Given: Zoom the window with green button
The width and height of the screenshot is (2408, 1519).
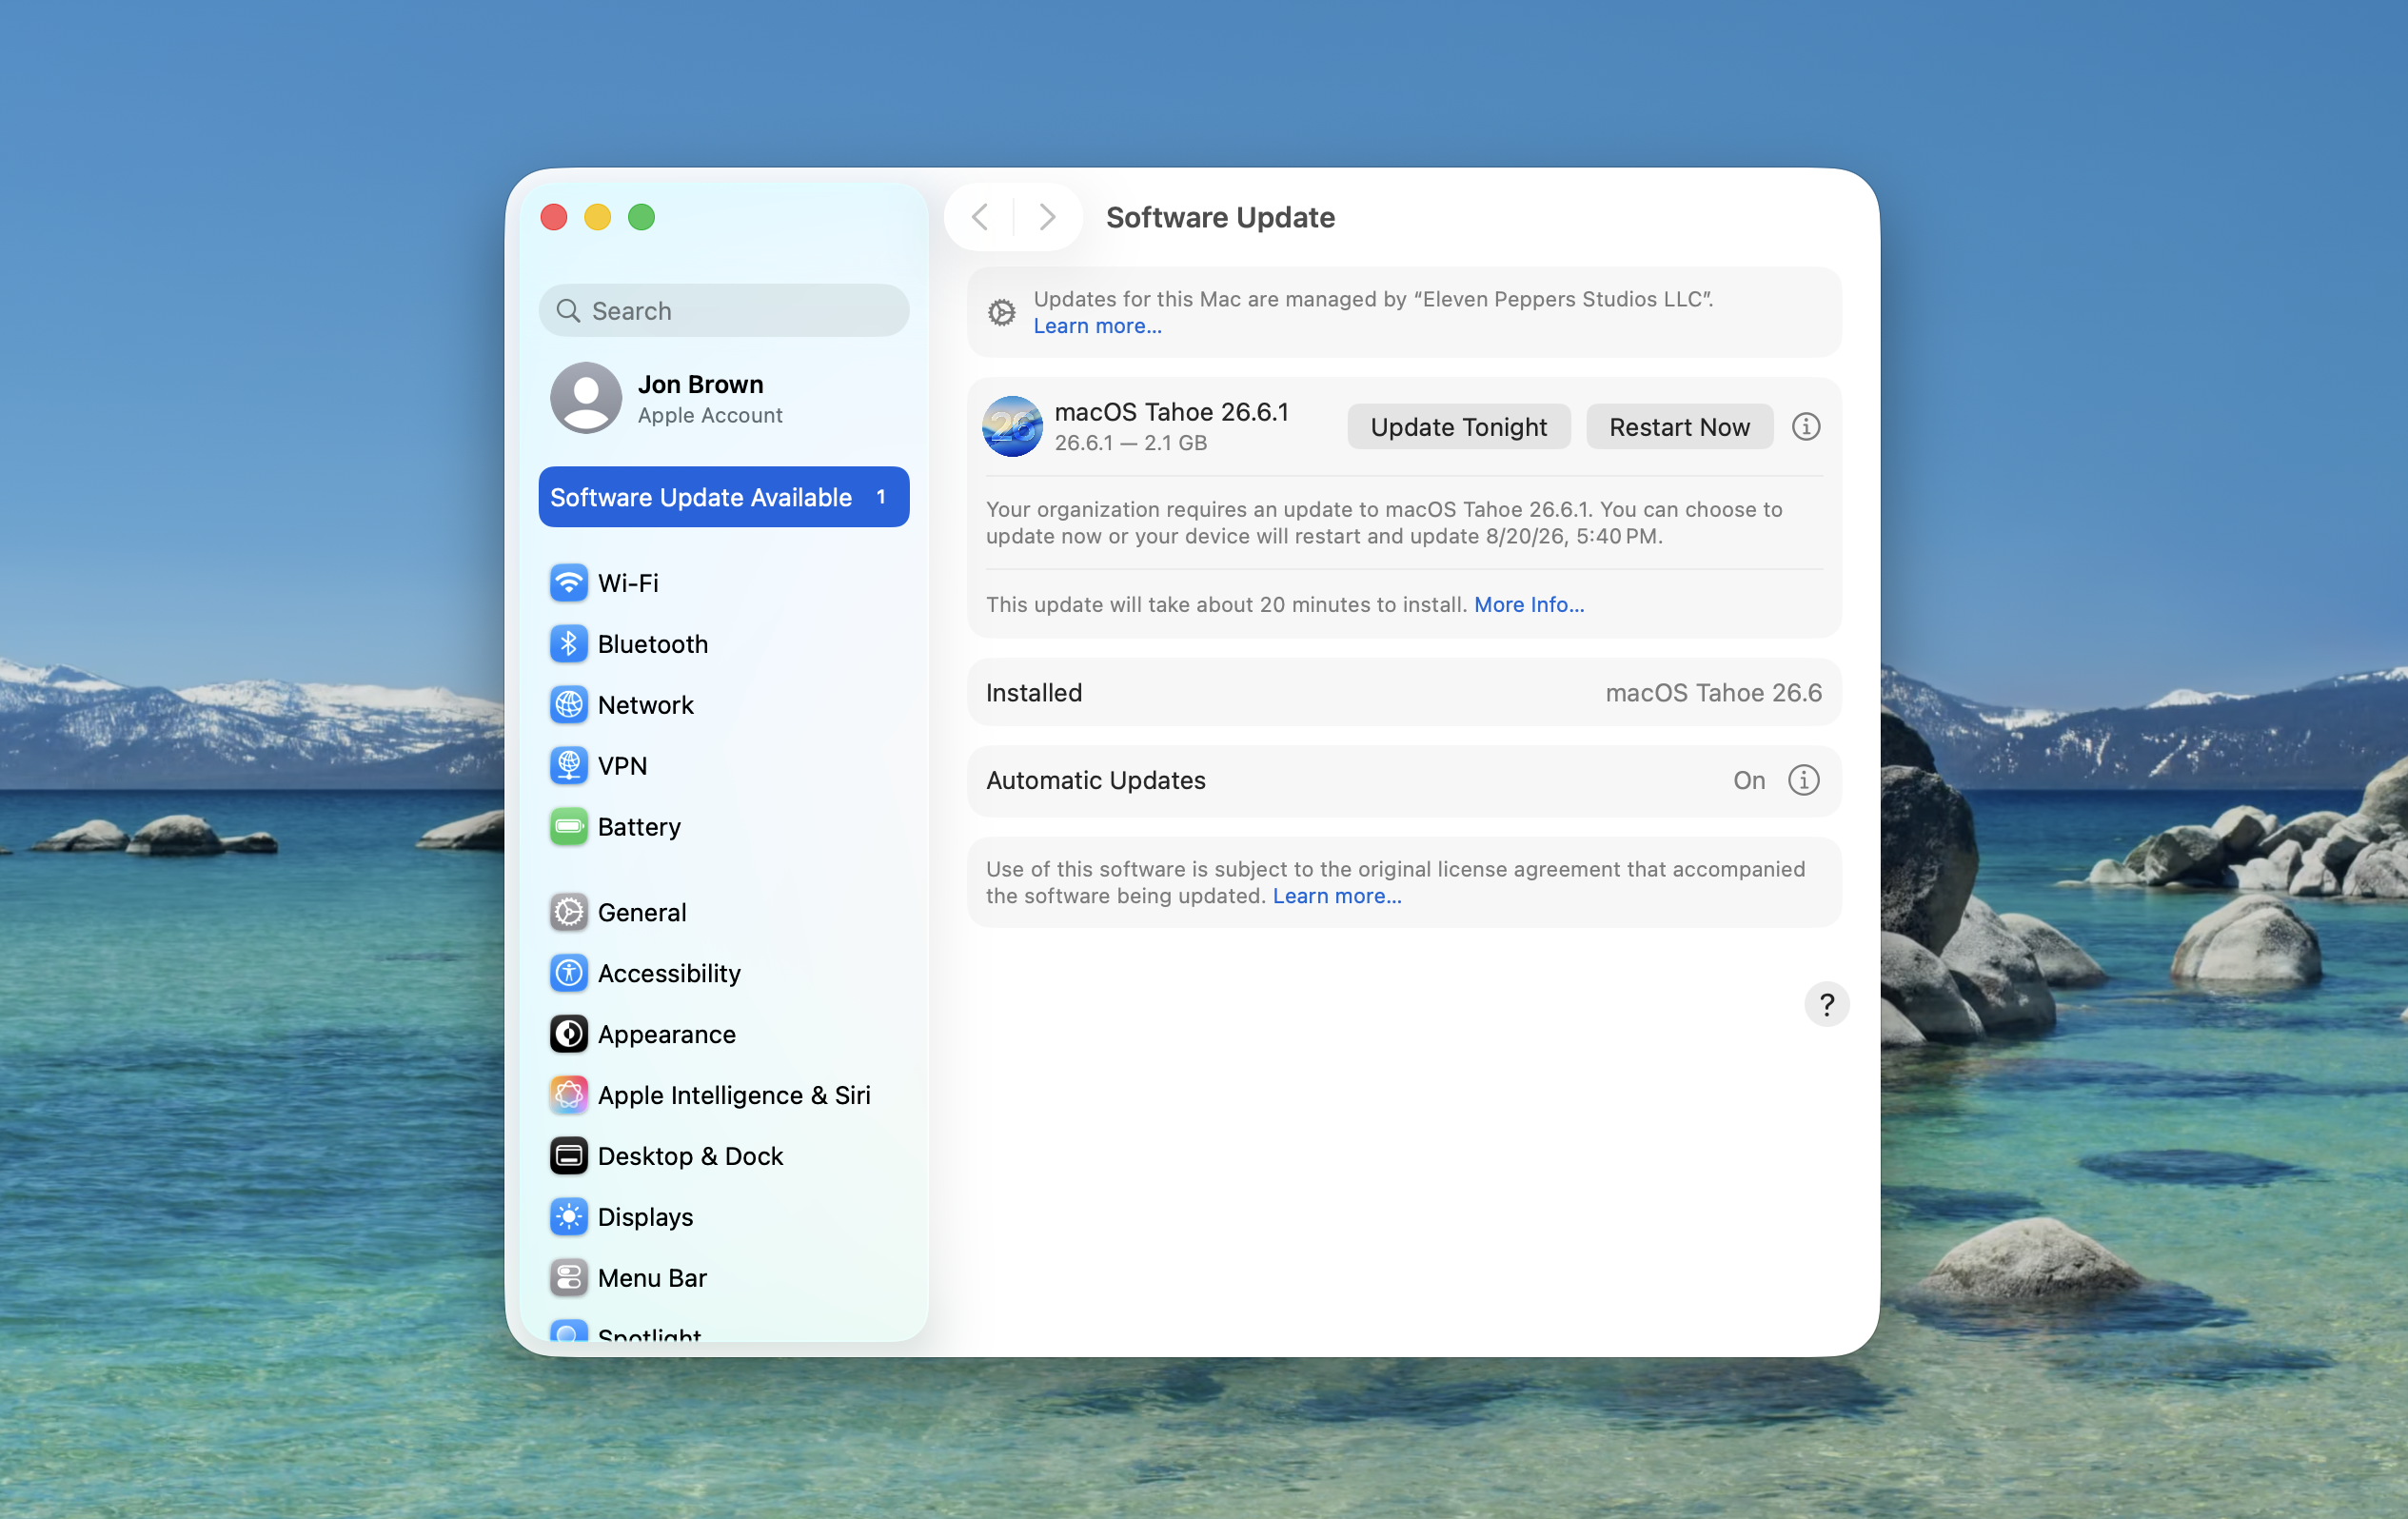Looking at the screenshot, I should point(642,217).
